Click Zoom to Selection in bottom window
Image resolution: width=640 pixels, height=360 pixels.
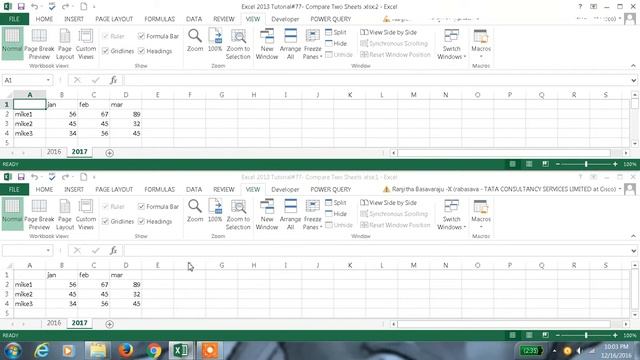pos(238,214)
